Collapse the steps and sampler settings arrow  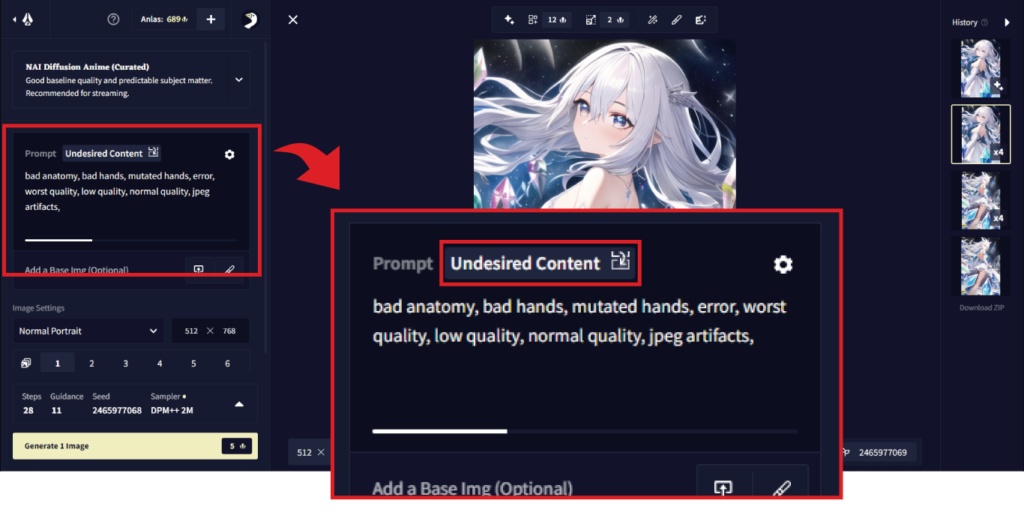pos(239,405)
